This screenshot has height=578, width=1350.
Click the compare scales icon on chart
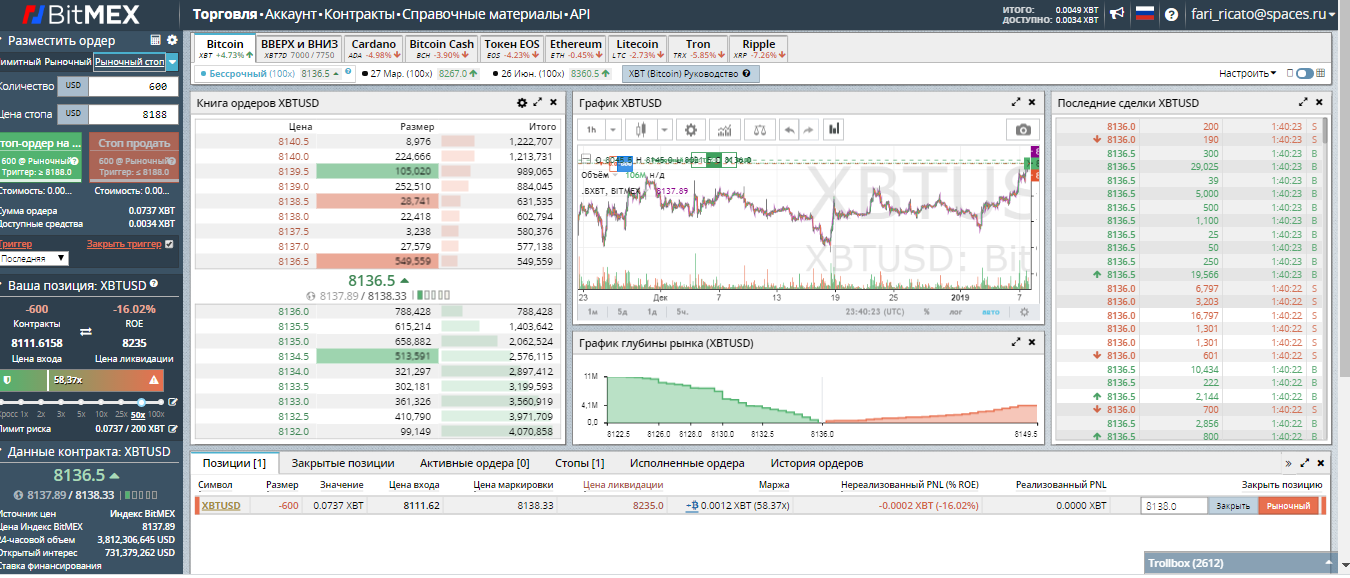click(759, 130)
